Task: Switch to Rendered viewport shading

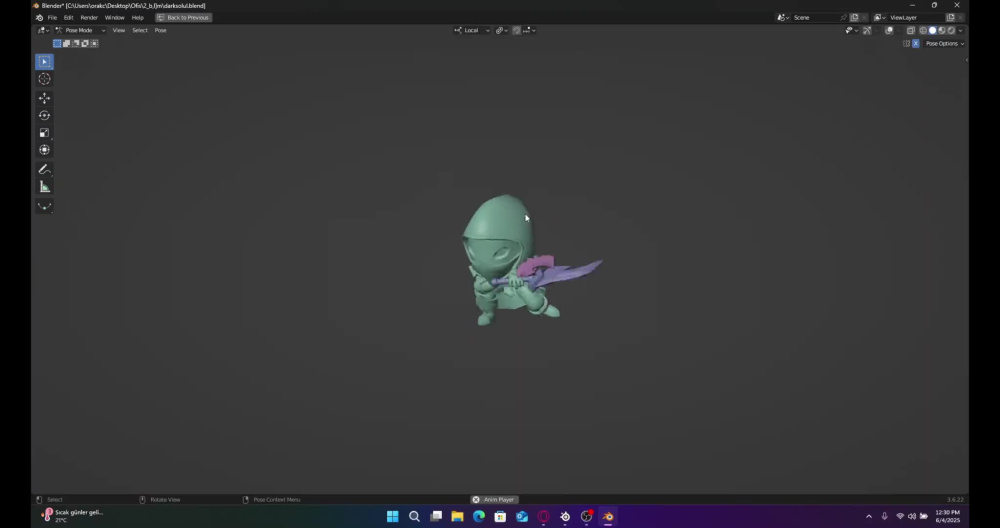Action: tap(951, 30)
